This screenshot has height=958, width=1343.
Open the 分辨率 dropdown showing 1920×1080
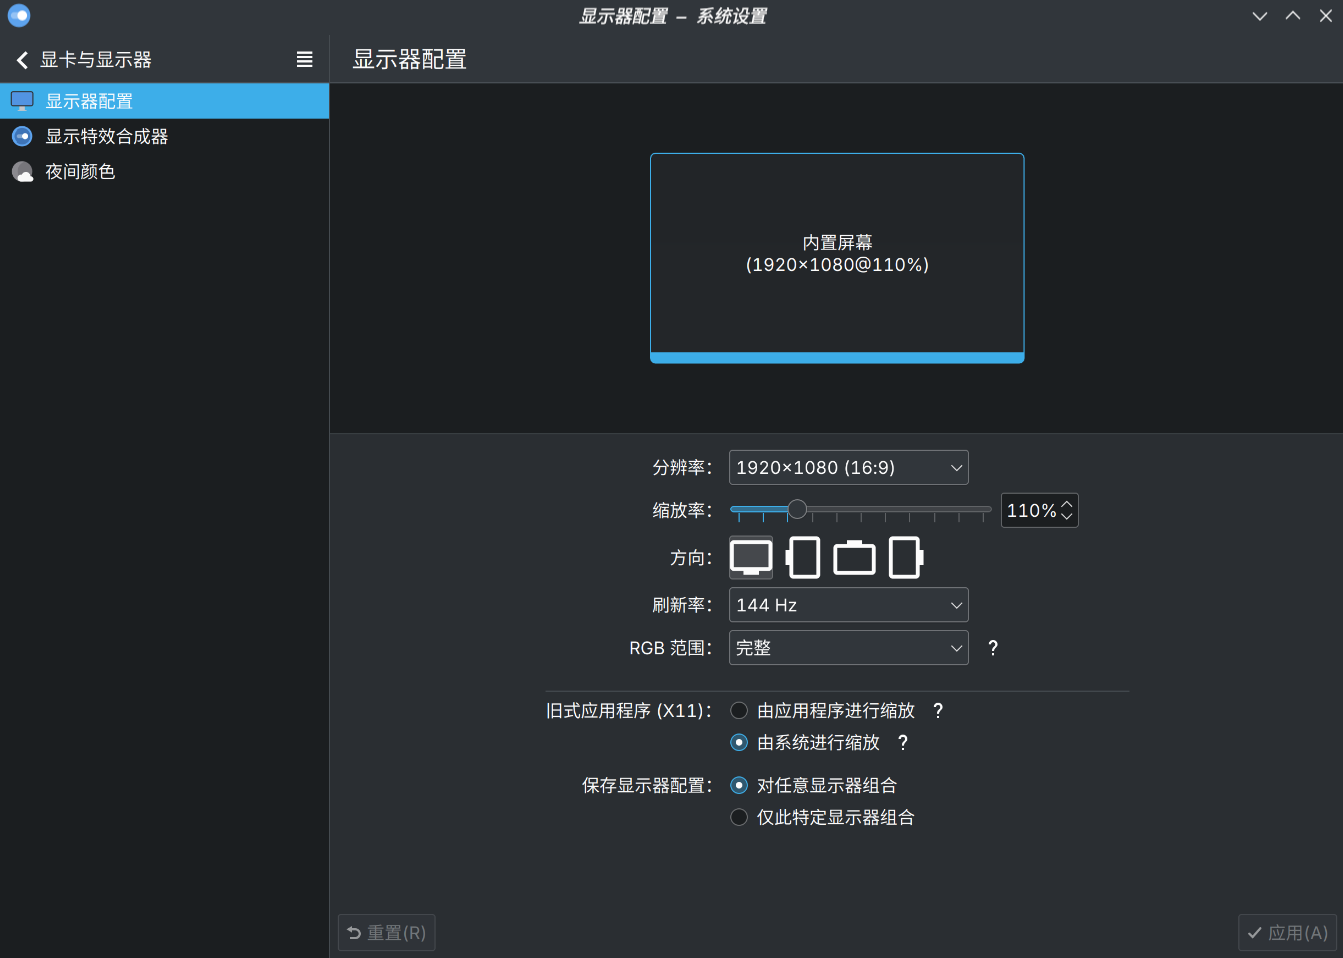[848, 468]
